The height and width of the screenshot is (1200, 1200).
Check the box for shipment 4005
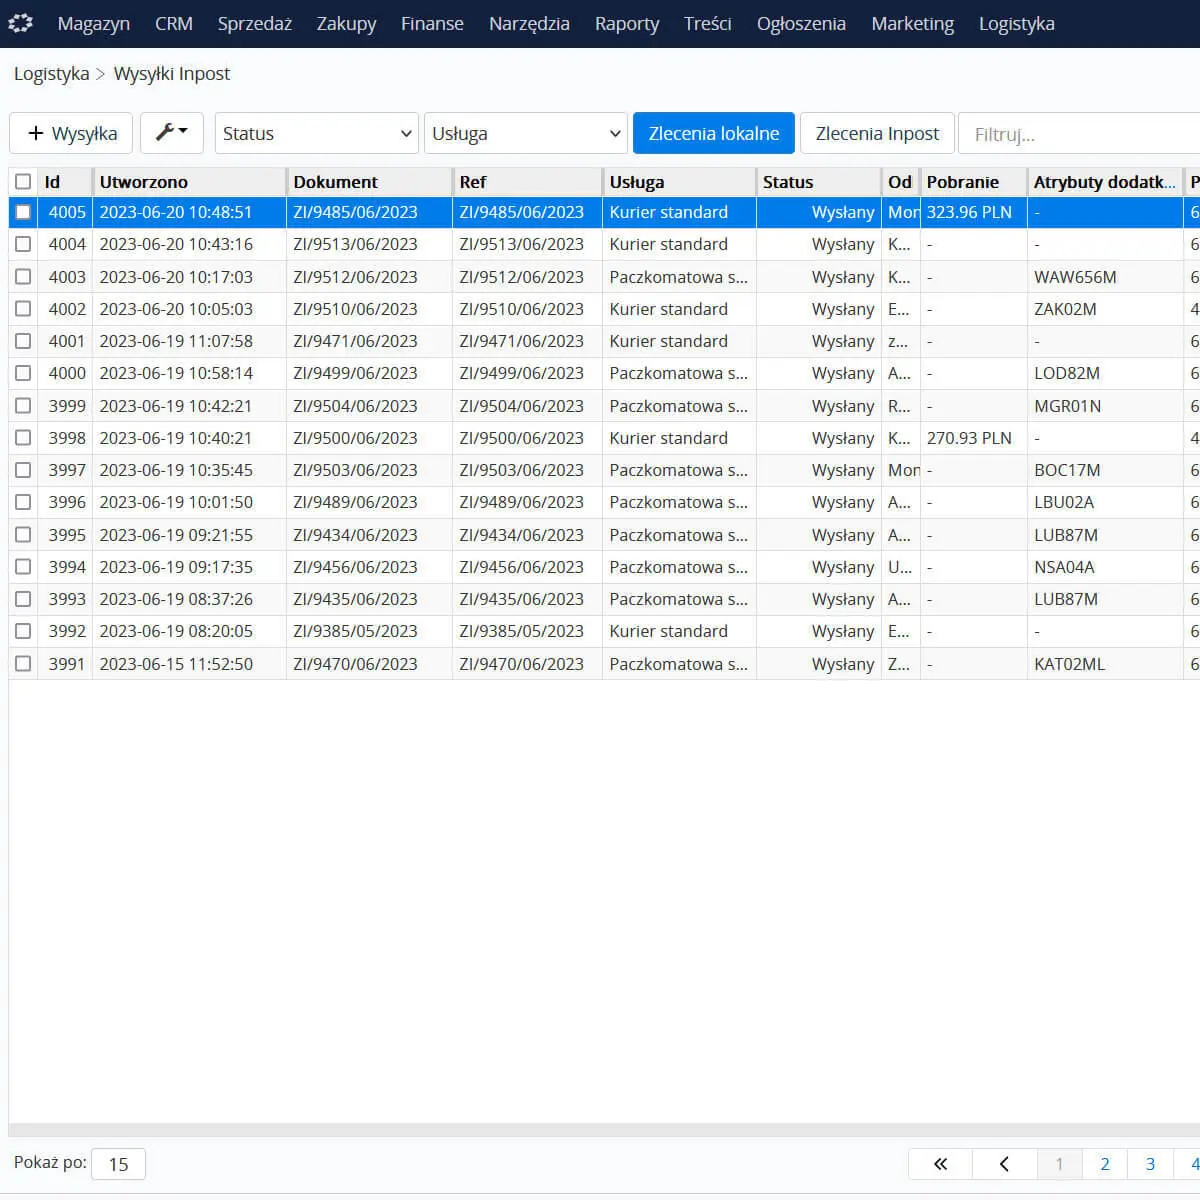23,212
